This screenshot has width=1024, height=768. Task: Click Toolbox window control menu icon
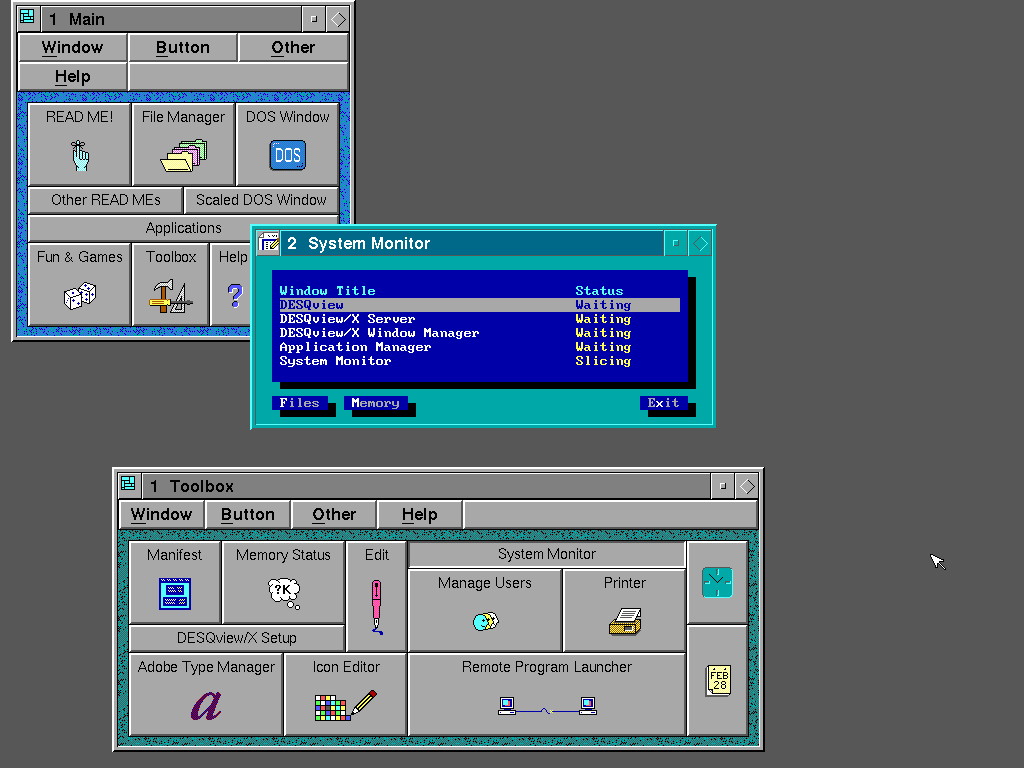[128, 484]
